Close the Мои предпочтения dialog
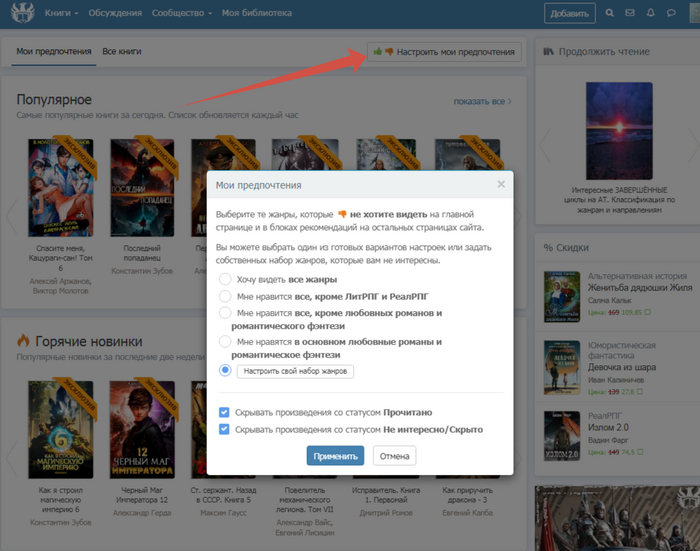The width and height of the screenshot is (700, 551). click(x=501, y=184)
